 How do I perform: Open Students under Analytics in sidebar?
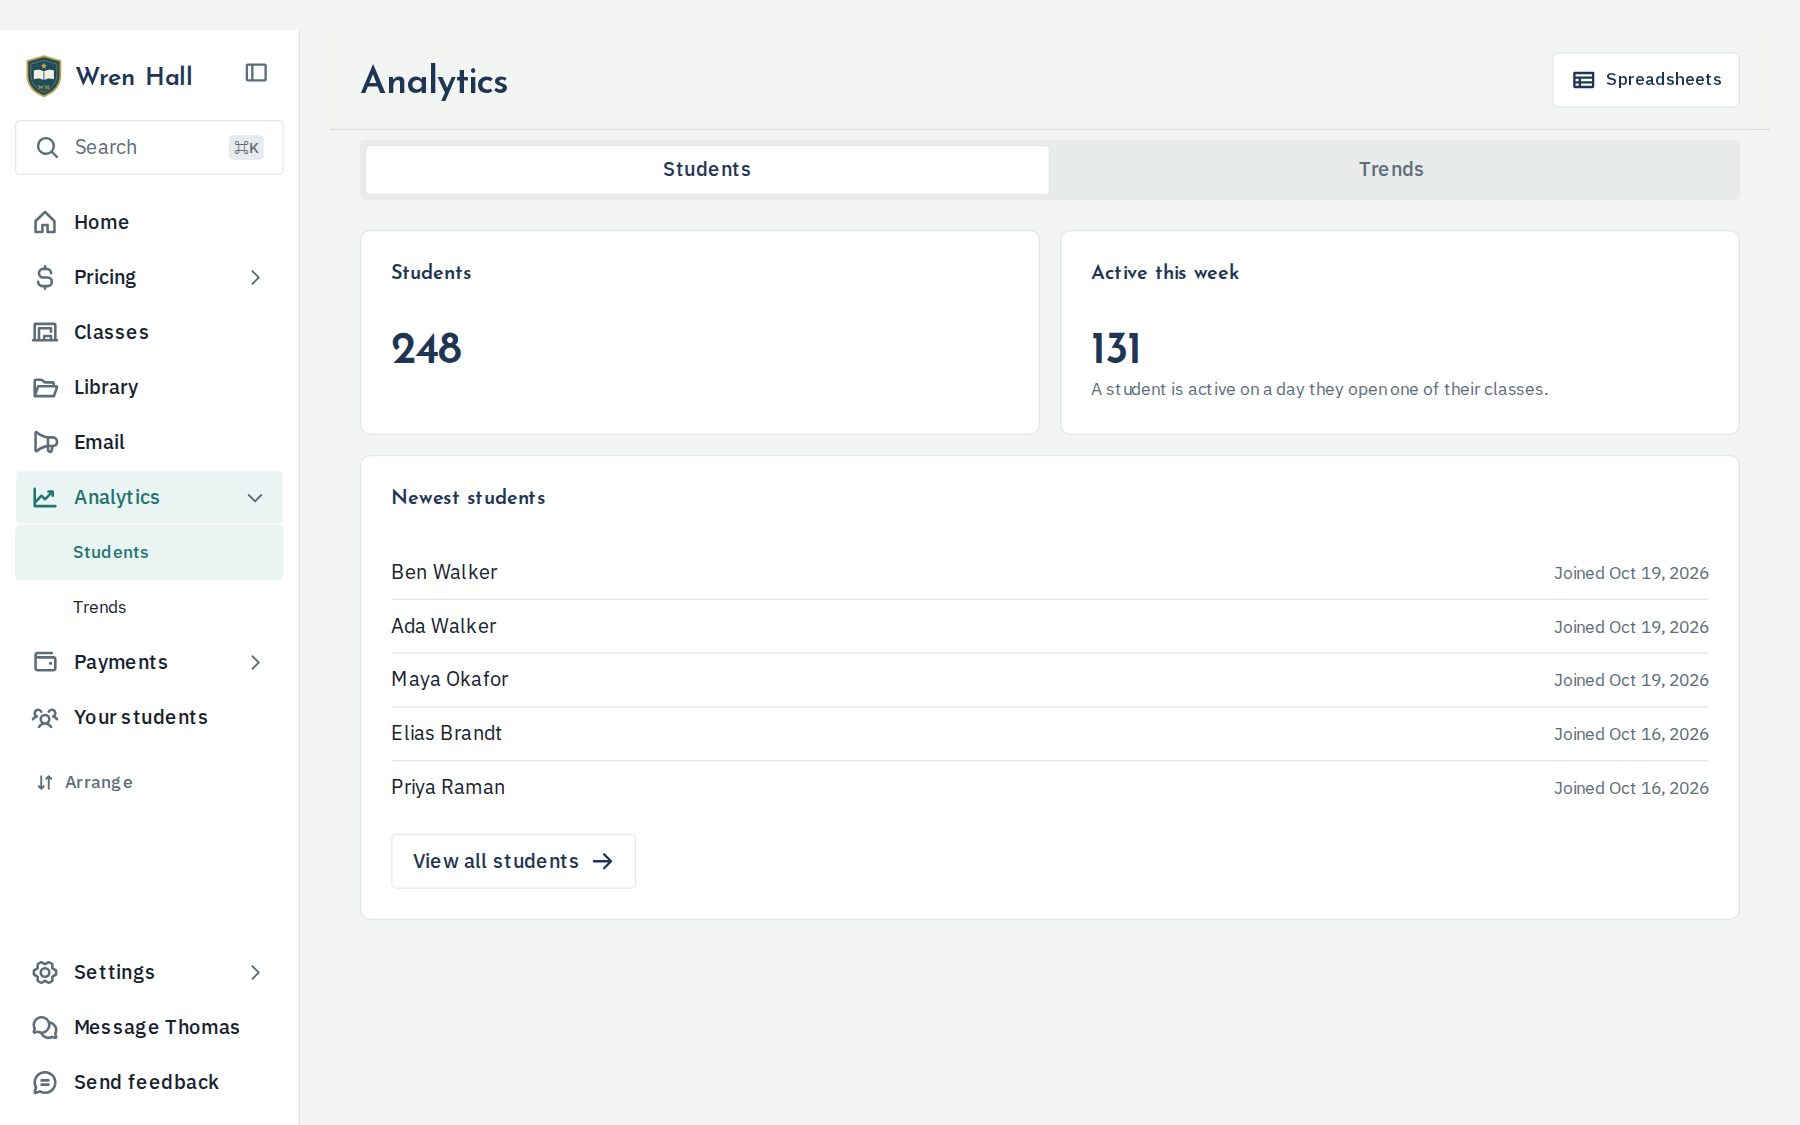point(149,552)
